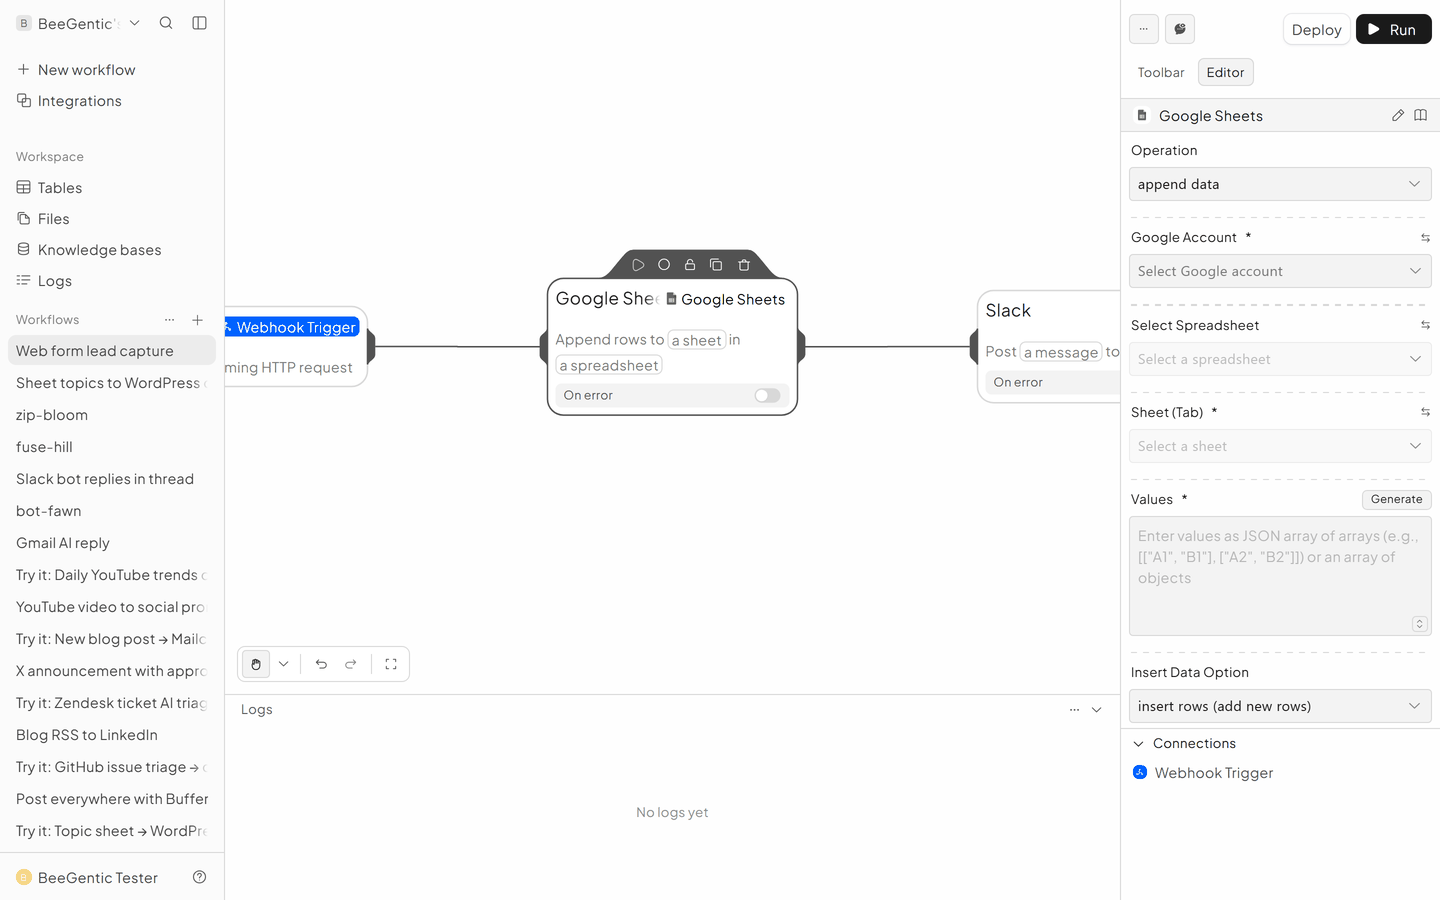1440x900 pixels.
Task: Click the Google Sheets icon in panel header
Action: (x=1142, y=115)
